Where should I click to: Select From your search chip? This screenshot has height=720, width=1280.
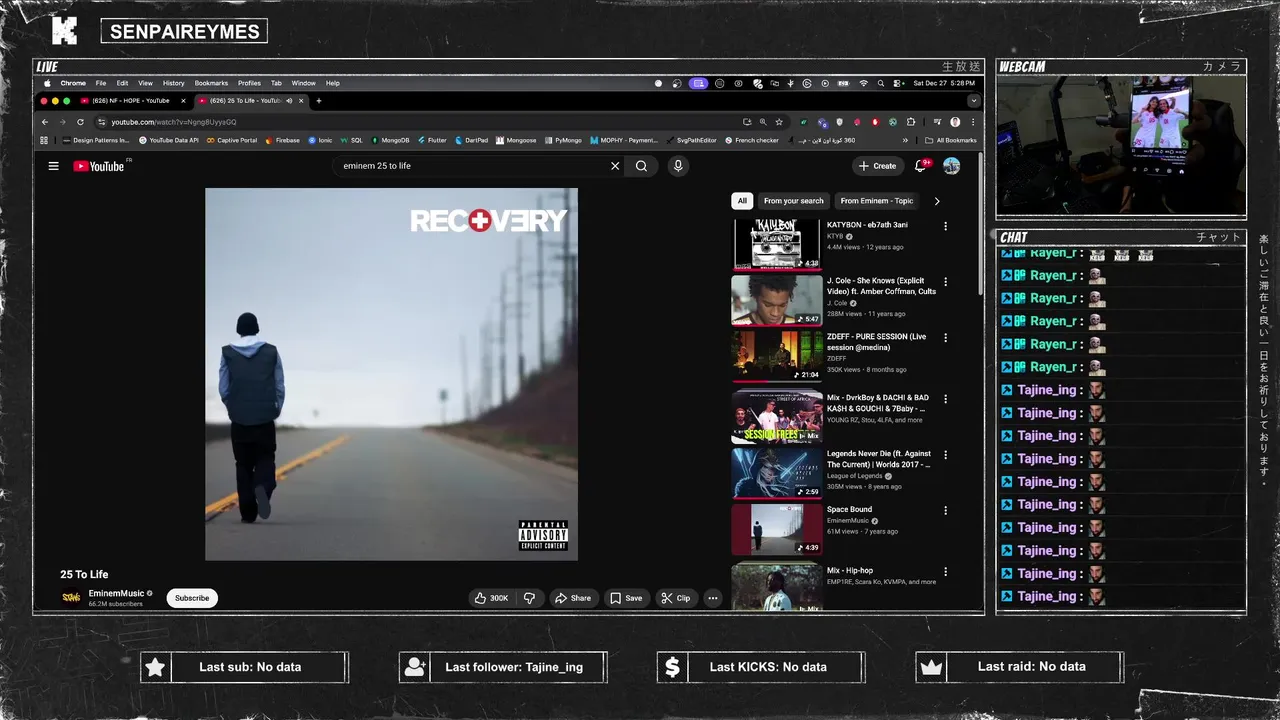[x=794, y=201]
